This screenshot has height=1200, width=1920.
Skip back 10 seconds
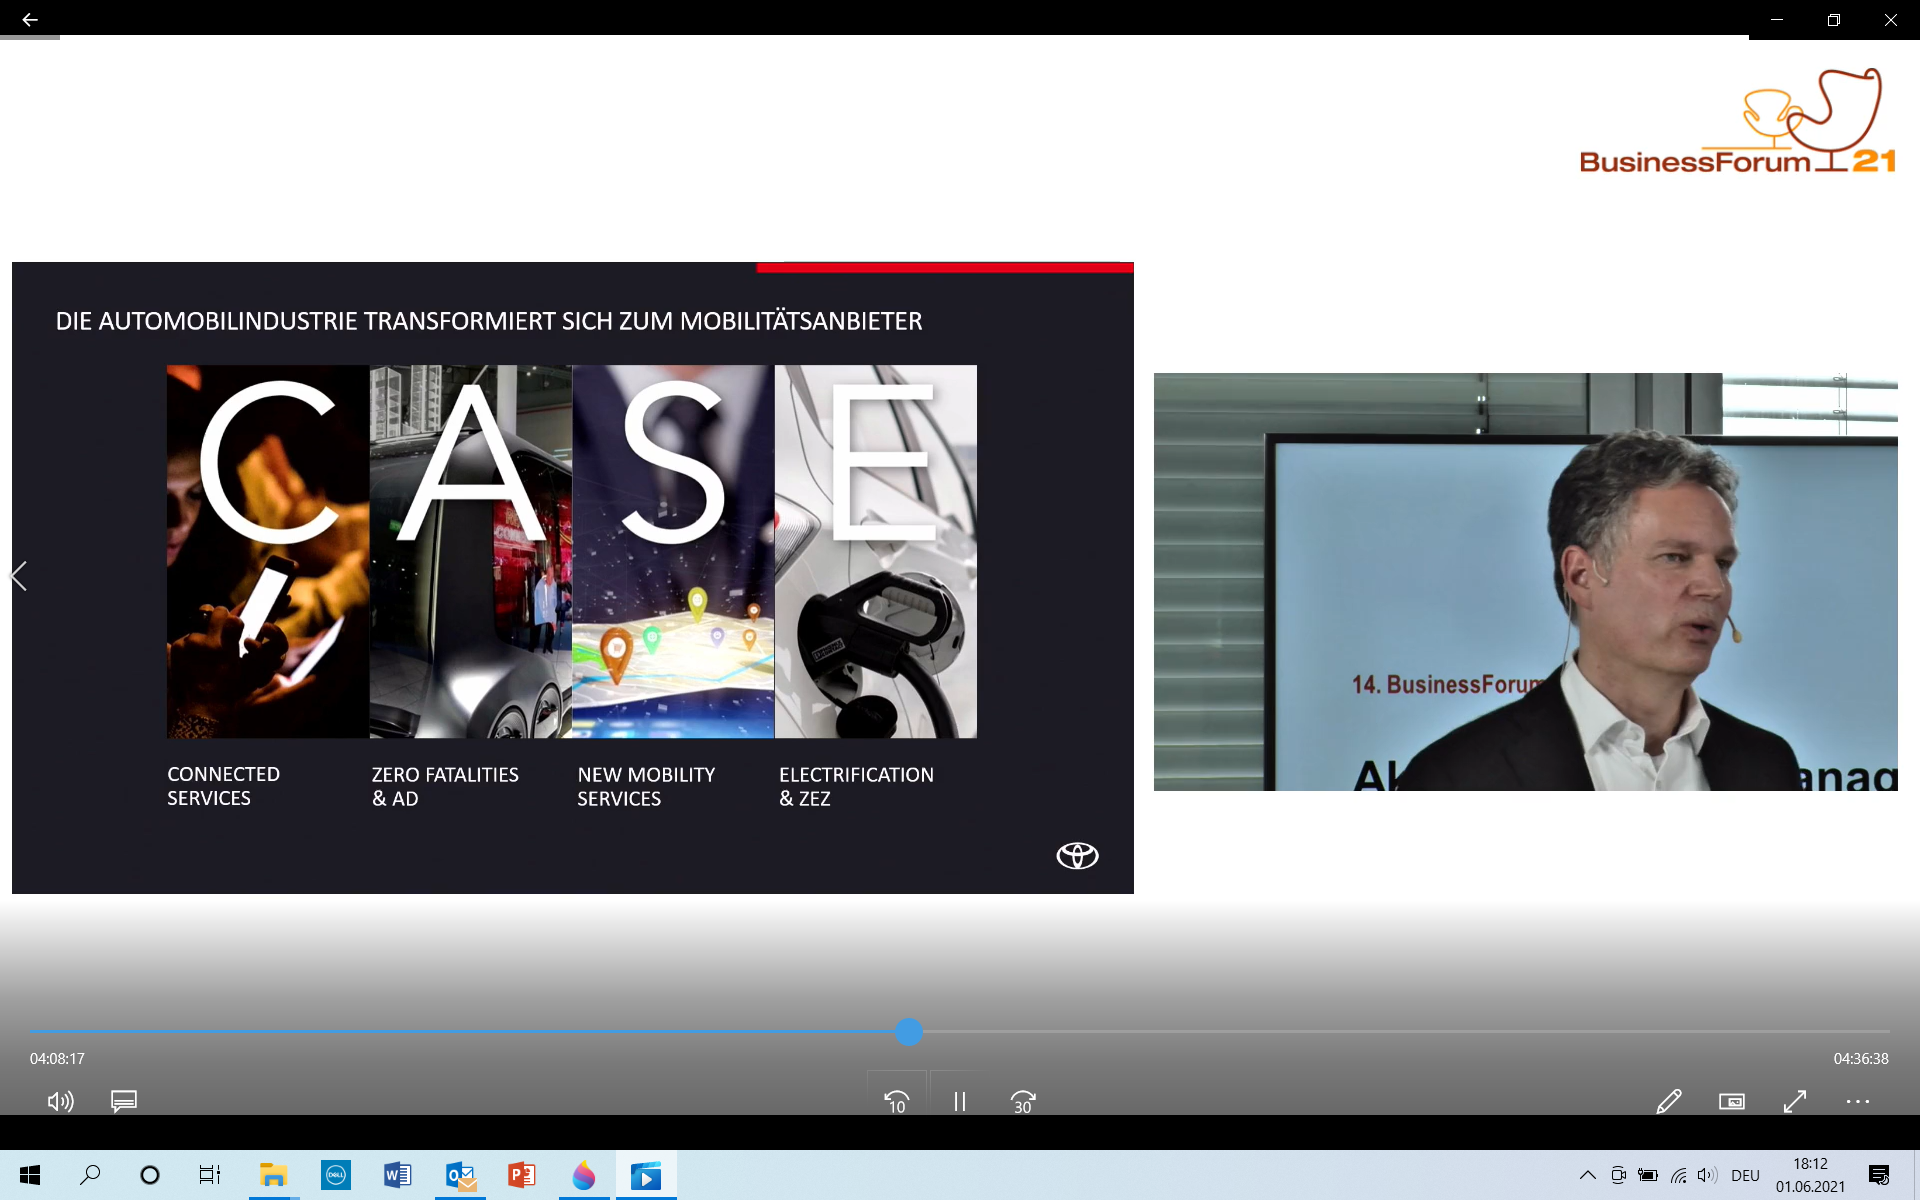click(896, 1101)
